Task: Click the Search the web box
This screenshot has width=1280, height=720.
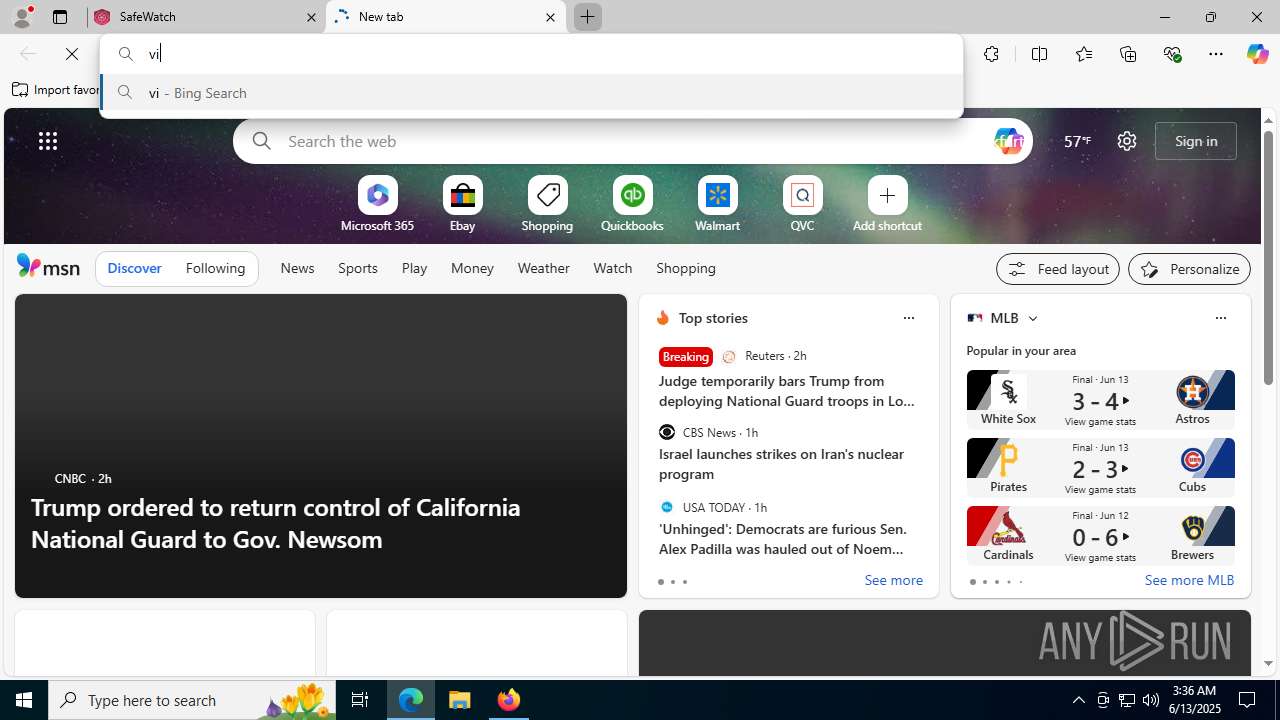Action: click(x=632, y=141)
